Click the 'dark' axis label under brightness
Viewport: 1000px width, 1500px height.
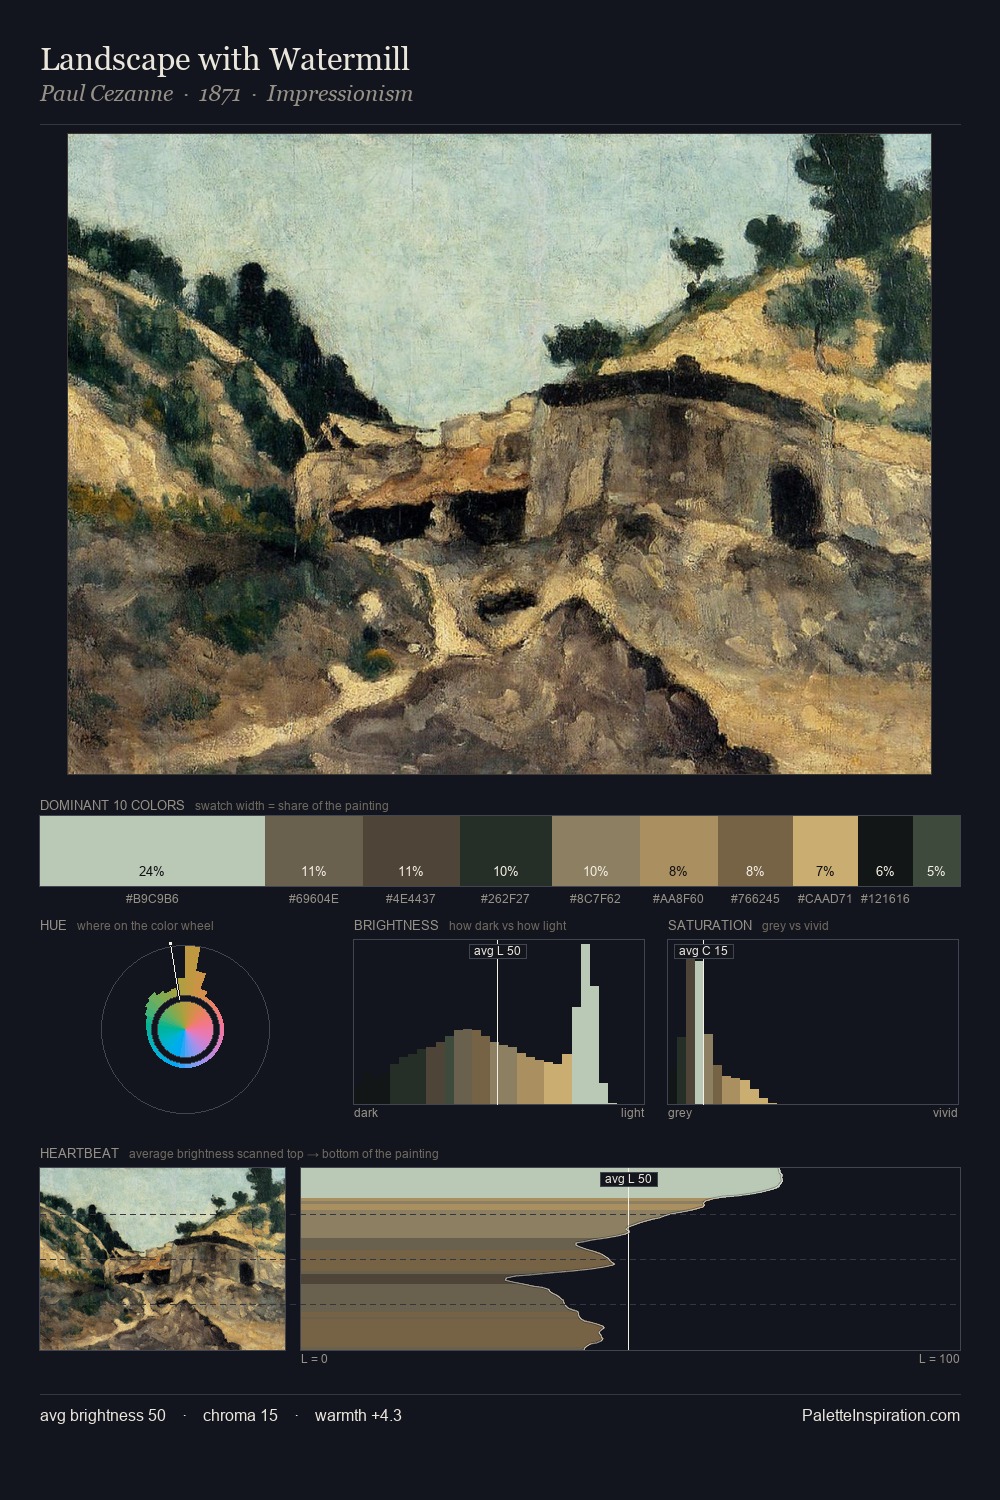pyautogui.click(x=366, y=1113)
